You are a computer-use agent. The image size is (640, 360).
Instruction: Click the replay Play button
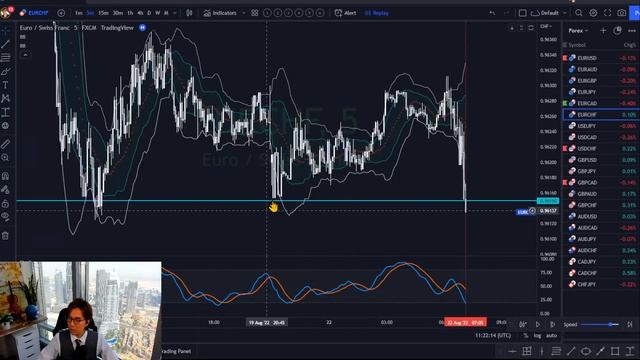pyautogui.click(x=538, y=324)
